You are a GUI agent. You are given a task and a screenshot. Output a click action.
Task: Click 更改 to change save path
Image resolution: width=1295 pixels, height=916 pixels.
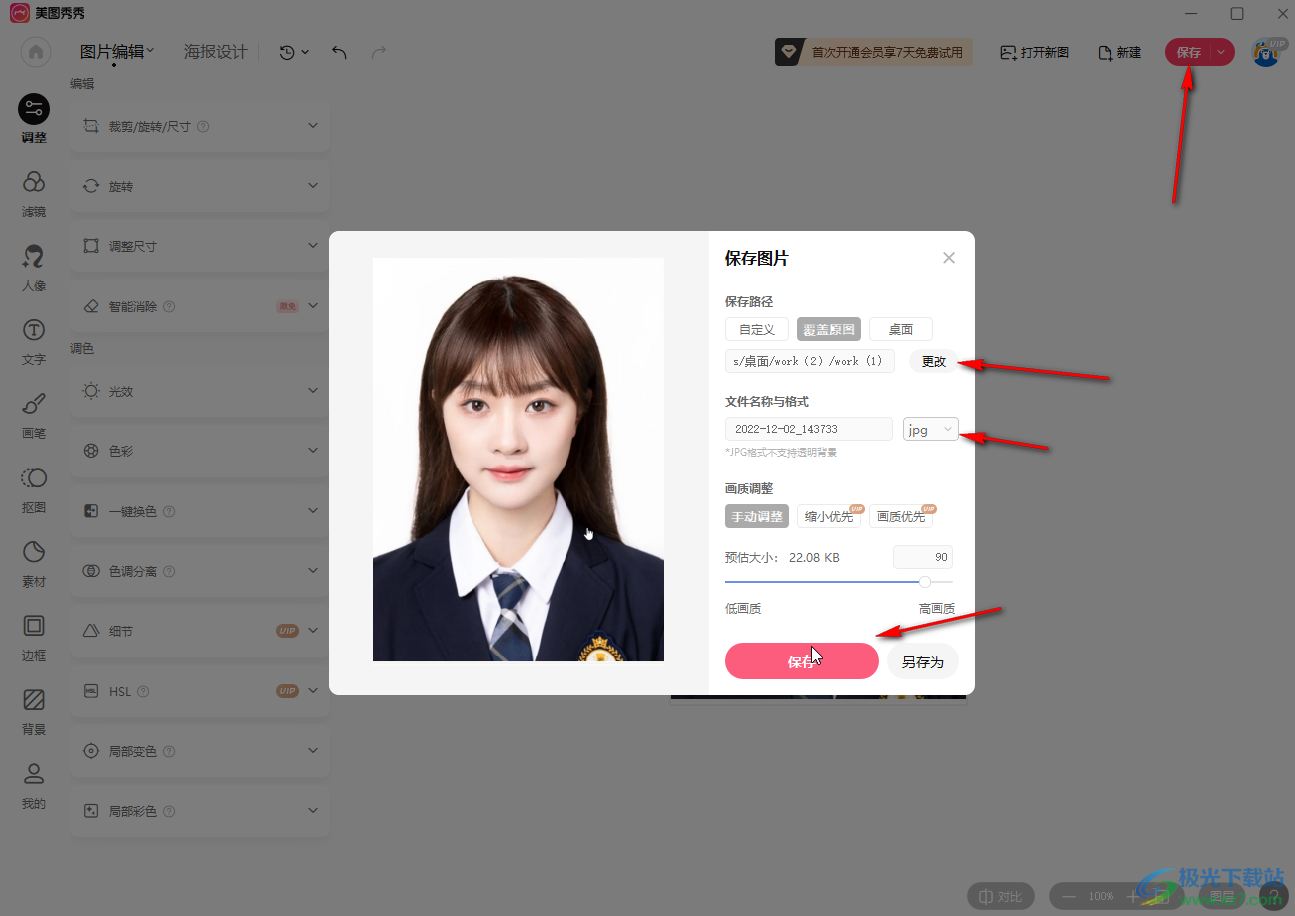(933, 361)
